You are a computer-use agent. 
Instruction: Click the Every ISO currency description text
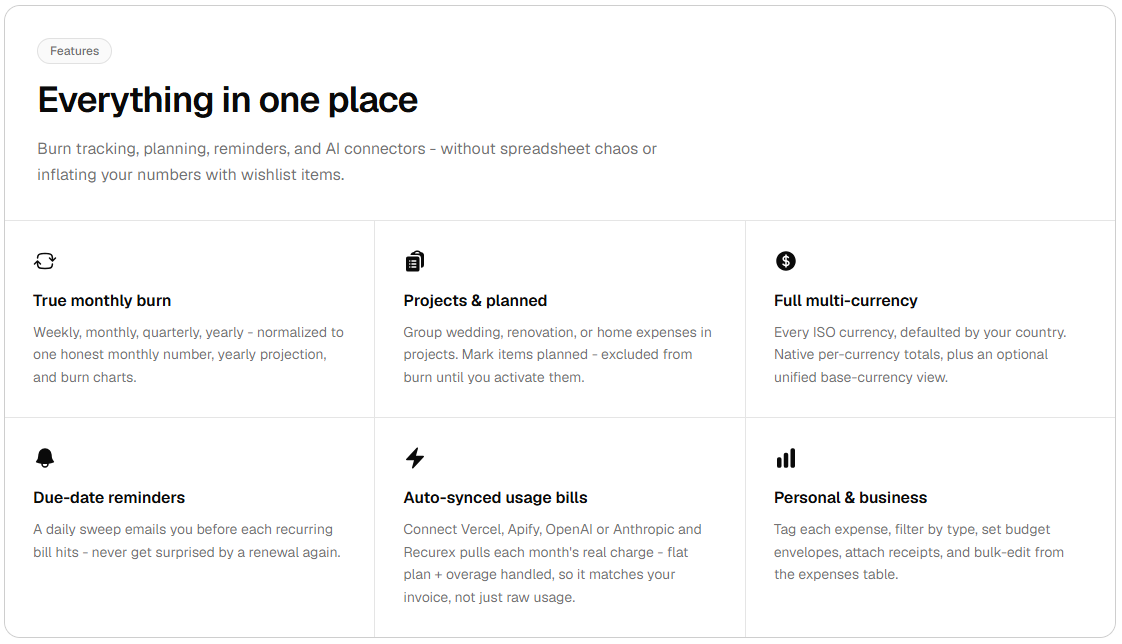click(919, 355)
